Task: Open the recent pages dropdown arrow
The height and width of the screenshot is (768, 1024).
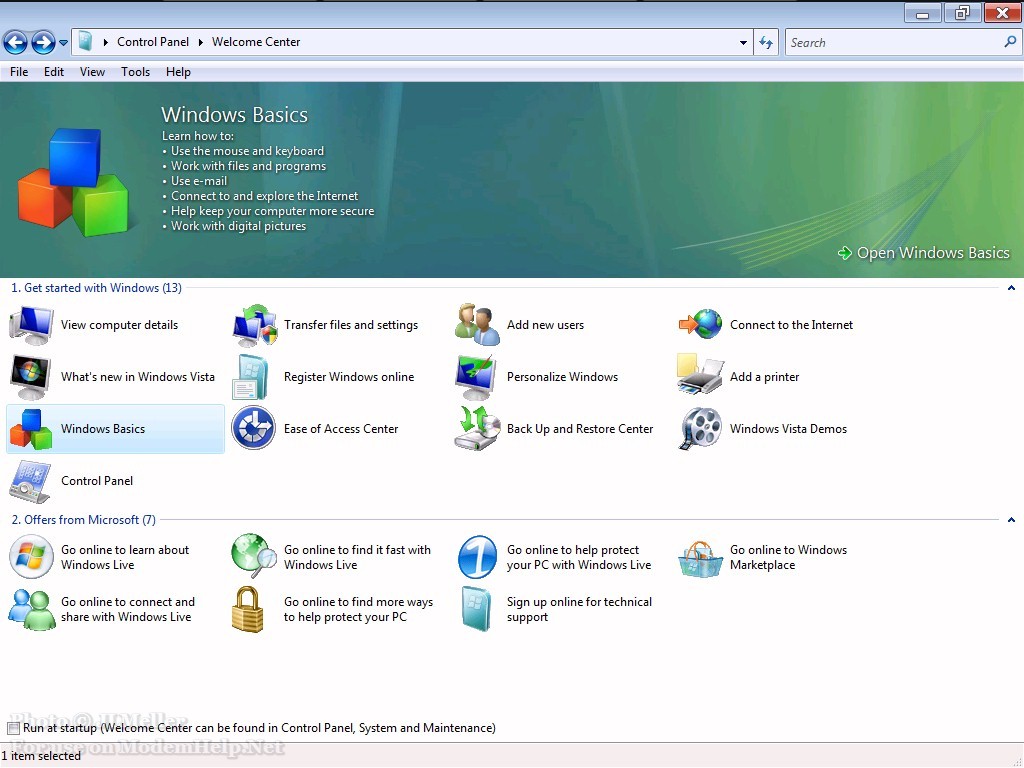Action: click(63, 43)
